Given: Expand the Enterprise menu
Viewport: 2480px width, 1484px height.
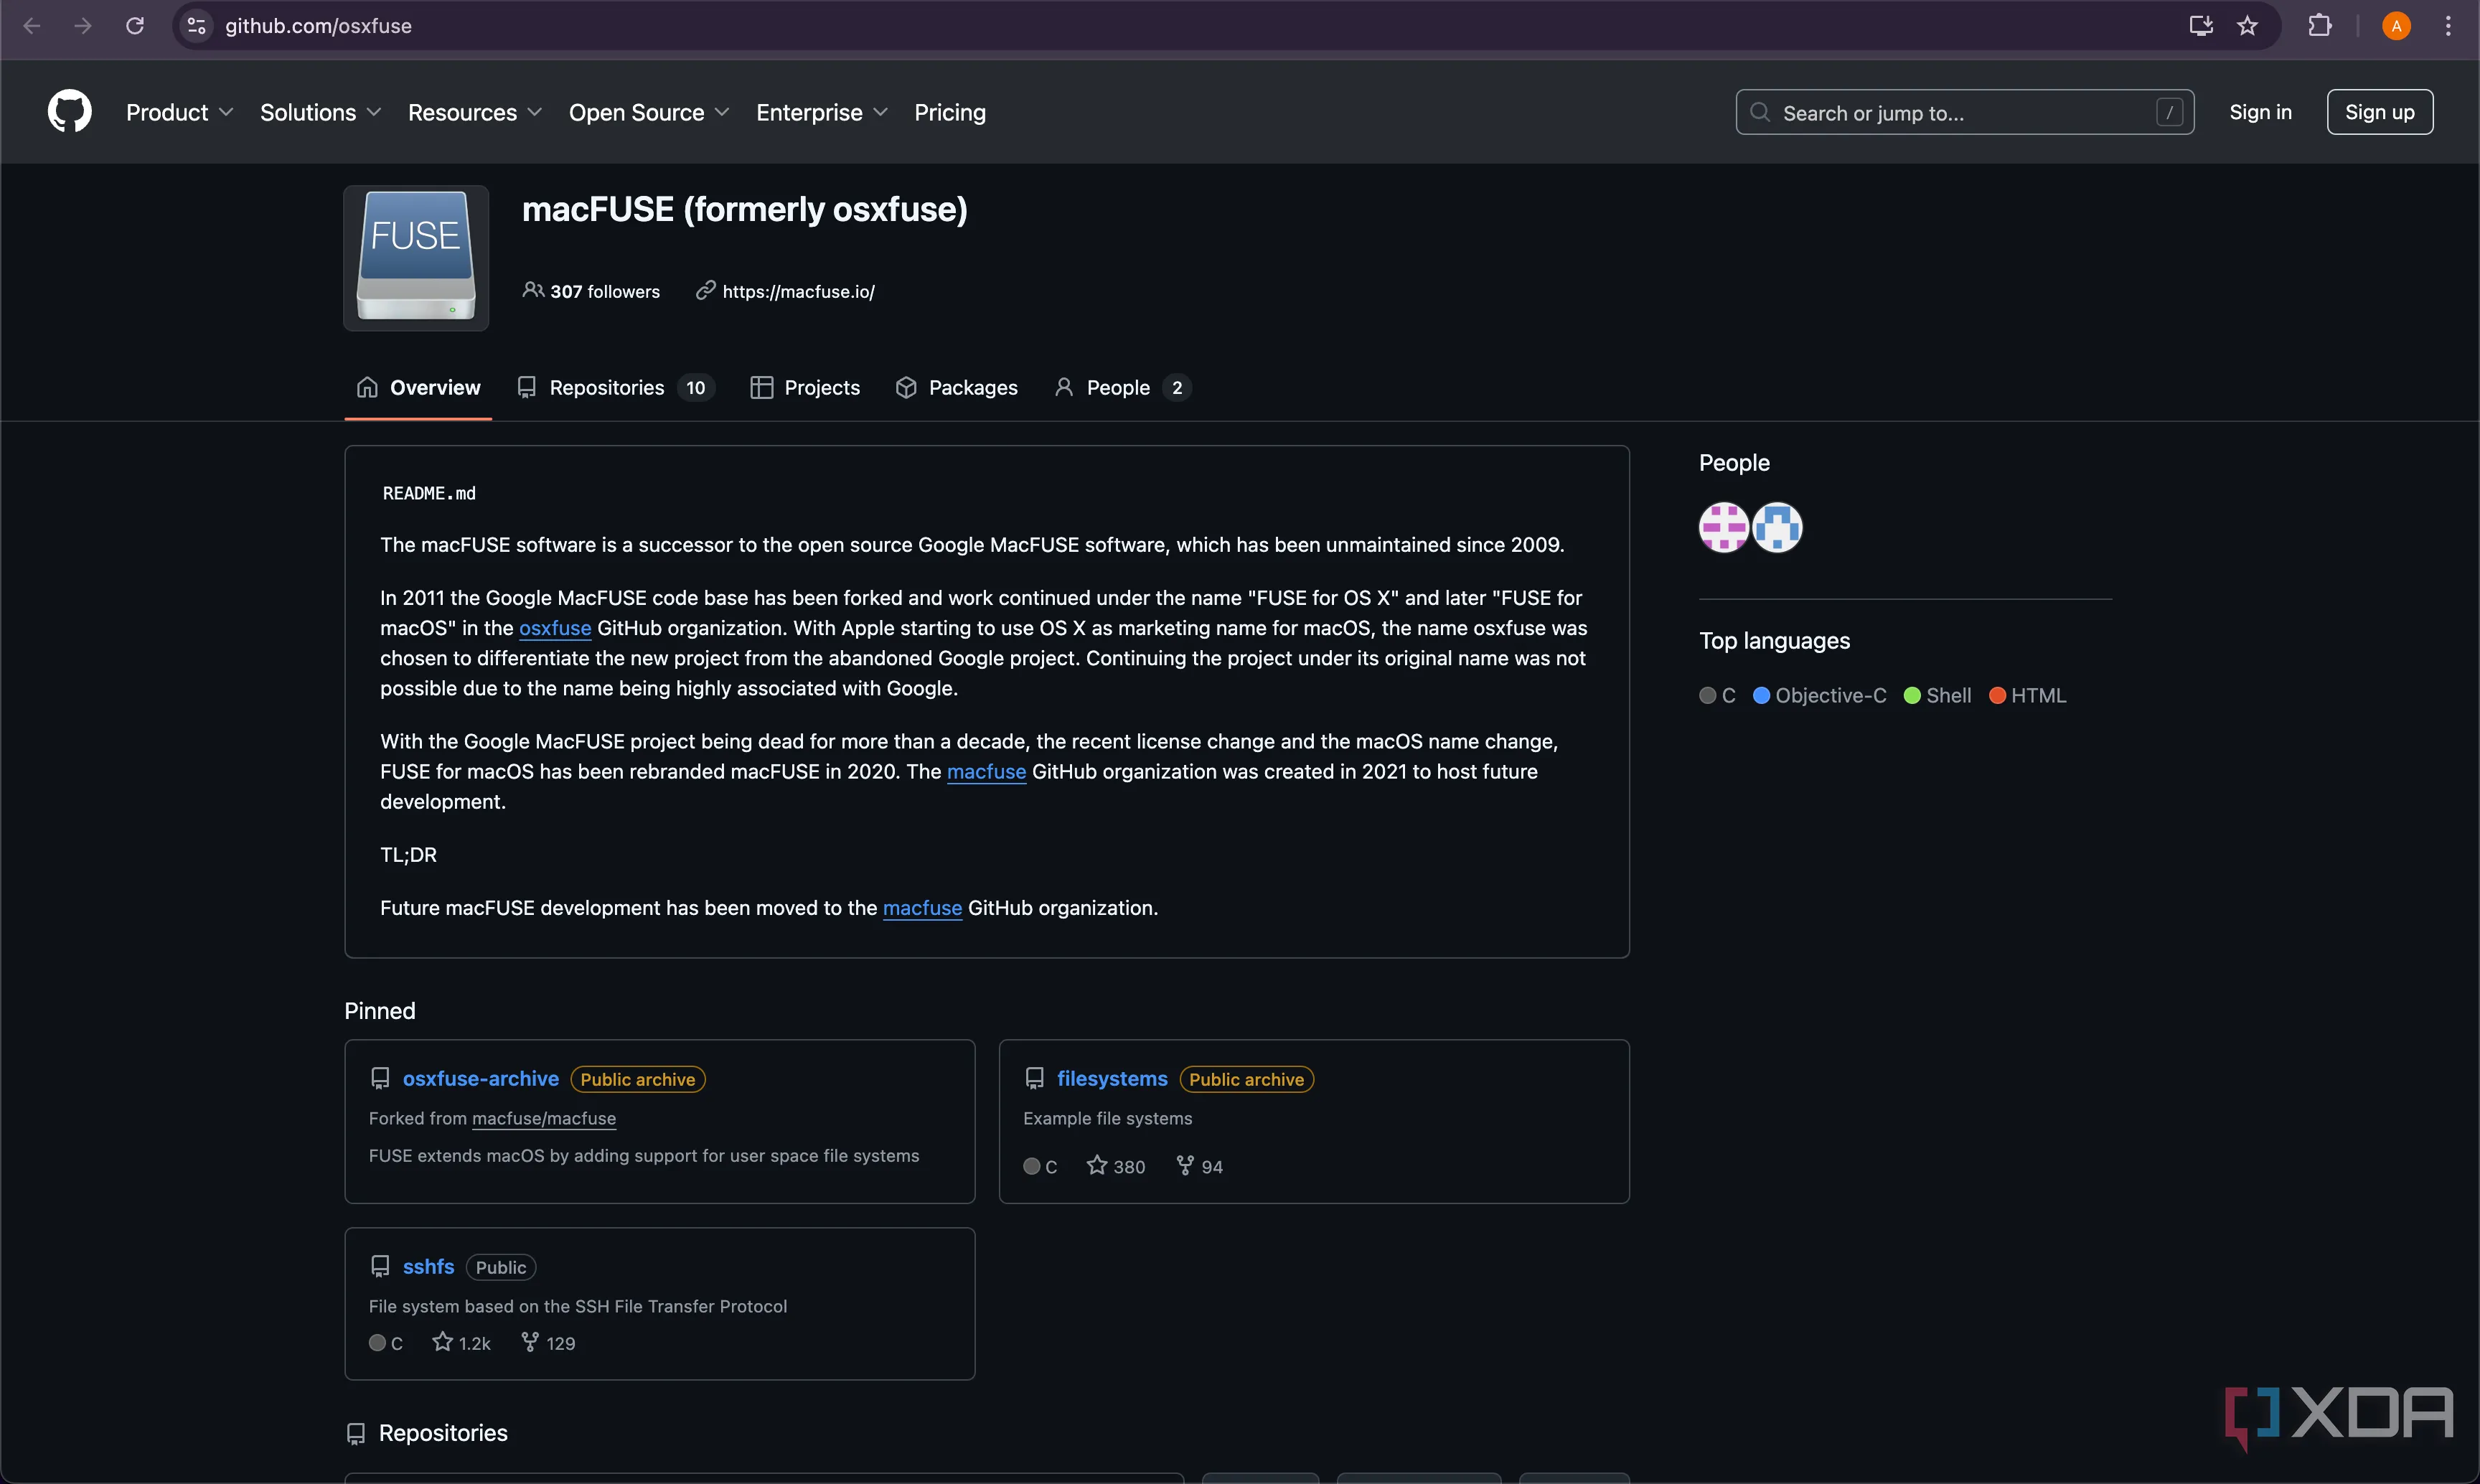Looking at the screenshot, I should click(x=822, y=112).
